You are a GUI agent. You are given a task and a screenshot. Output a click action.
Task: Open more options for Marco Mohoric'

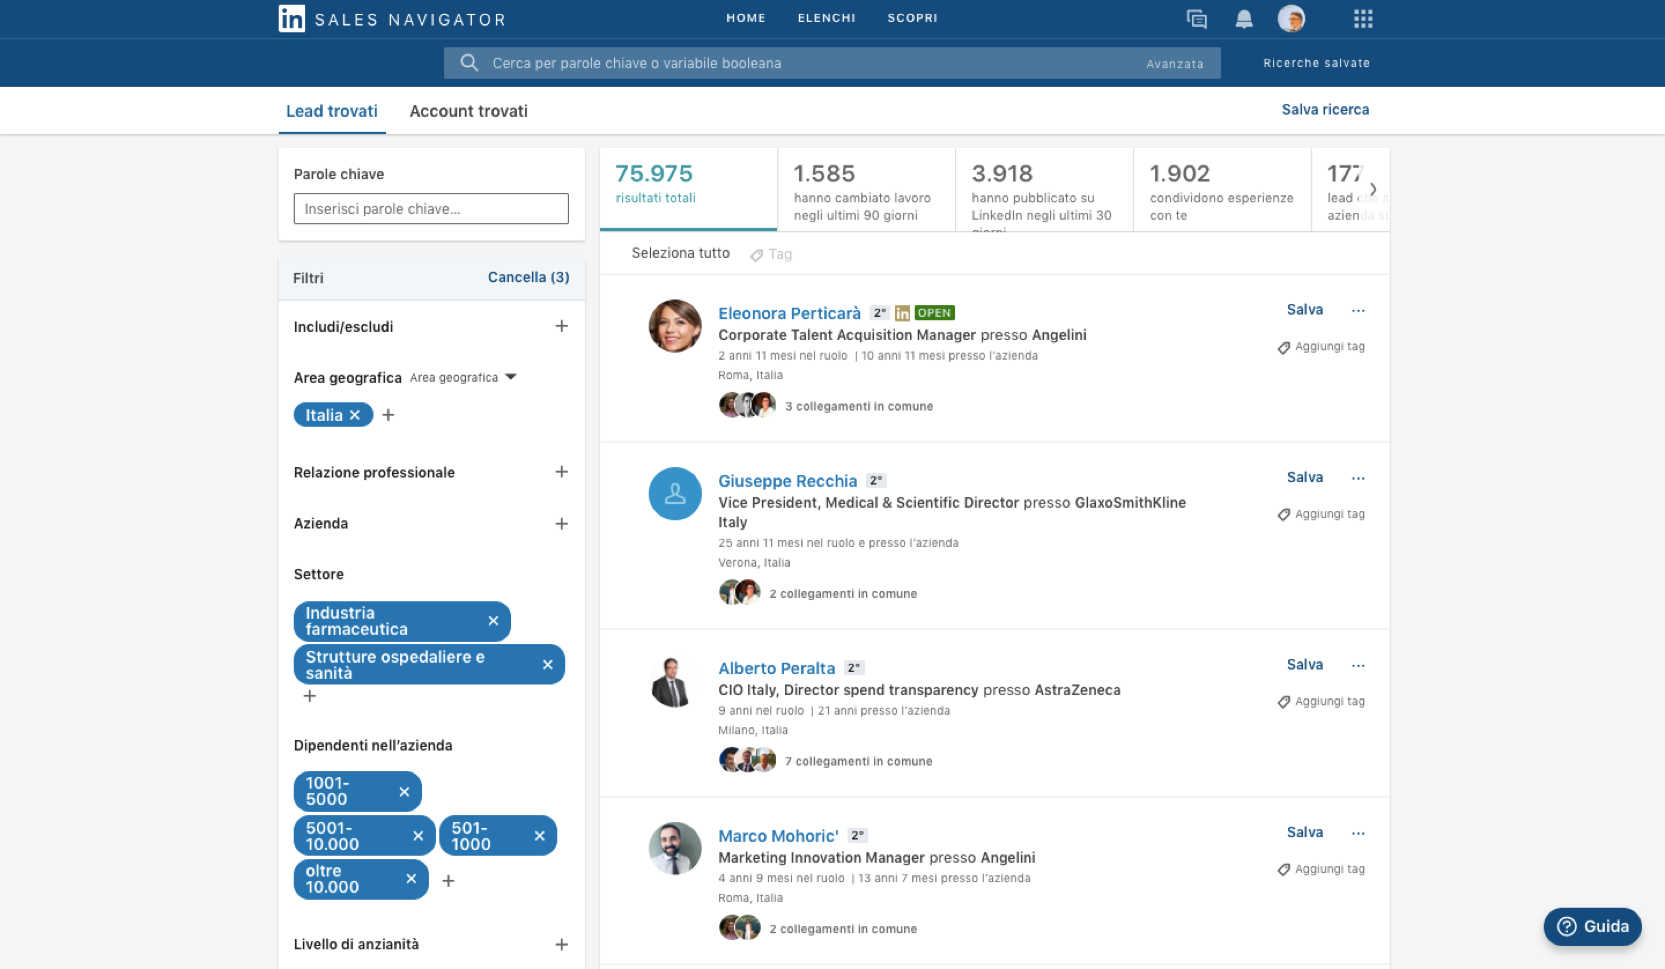pos(1358,834)
